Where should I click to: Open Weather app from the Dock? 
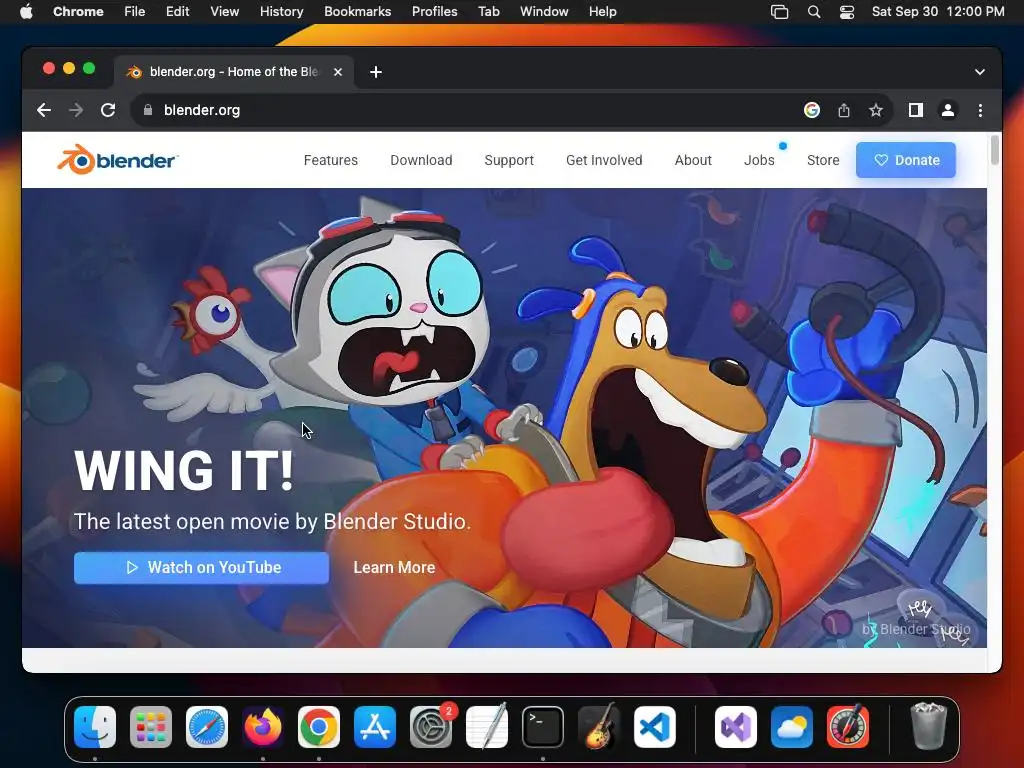click(x=792, y=727)
